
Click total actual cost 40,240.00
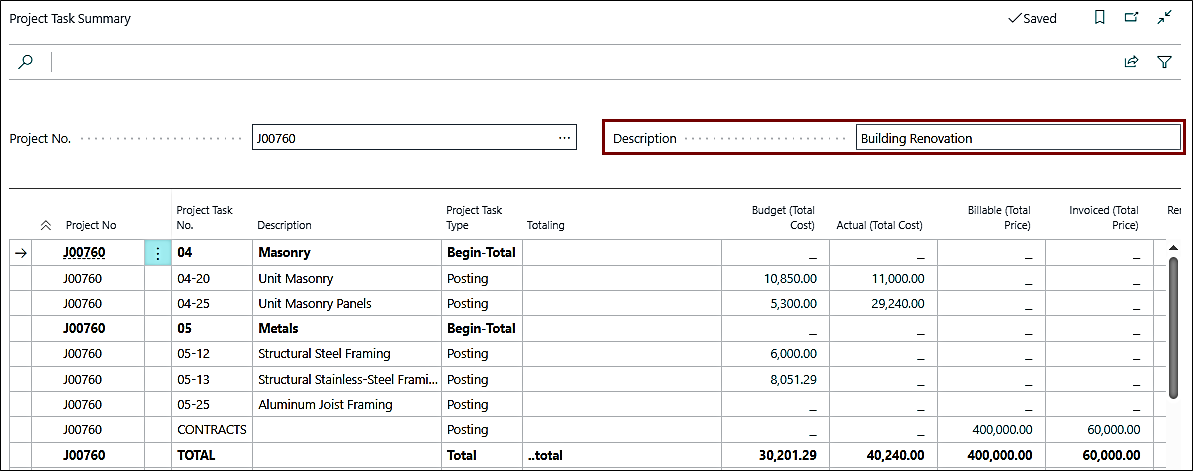pos(896,455)
